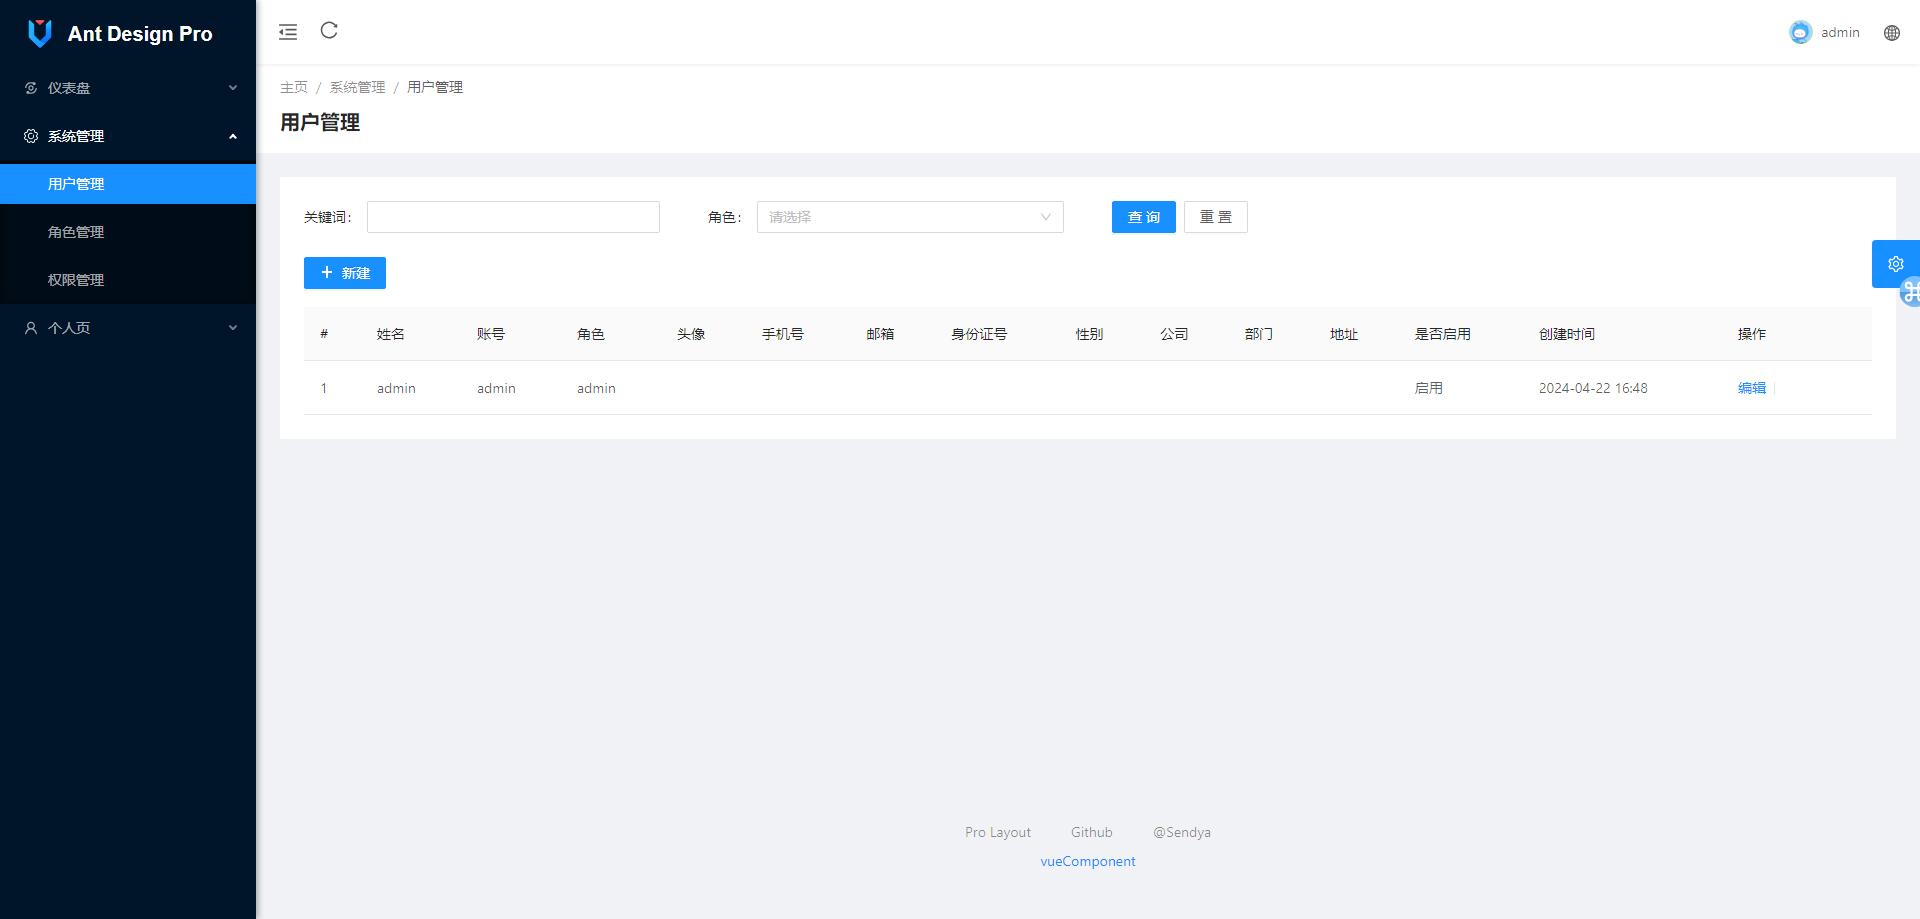Click the Ant Design Pro shield logo
Image resolution: width=1920 pixels, height=919 pixels.
40,33
